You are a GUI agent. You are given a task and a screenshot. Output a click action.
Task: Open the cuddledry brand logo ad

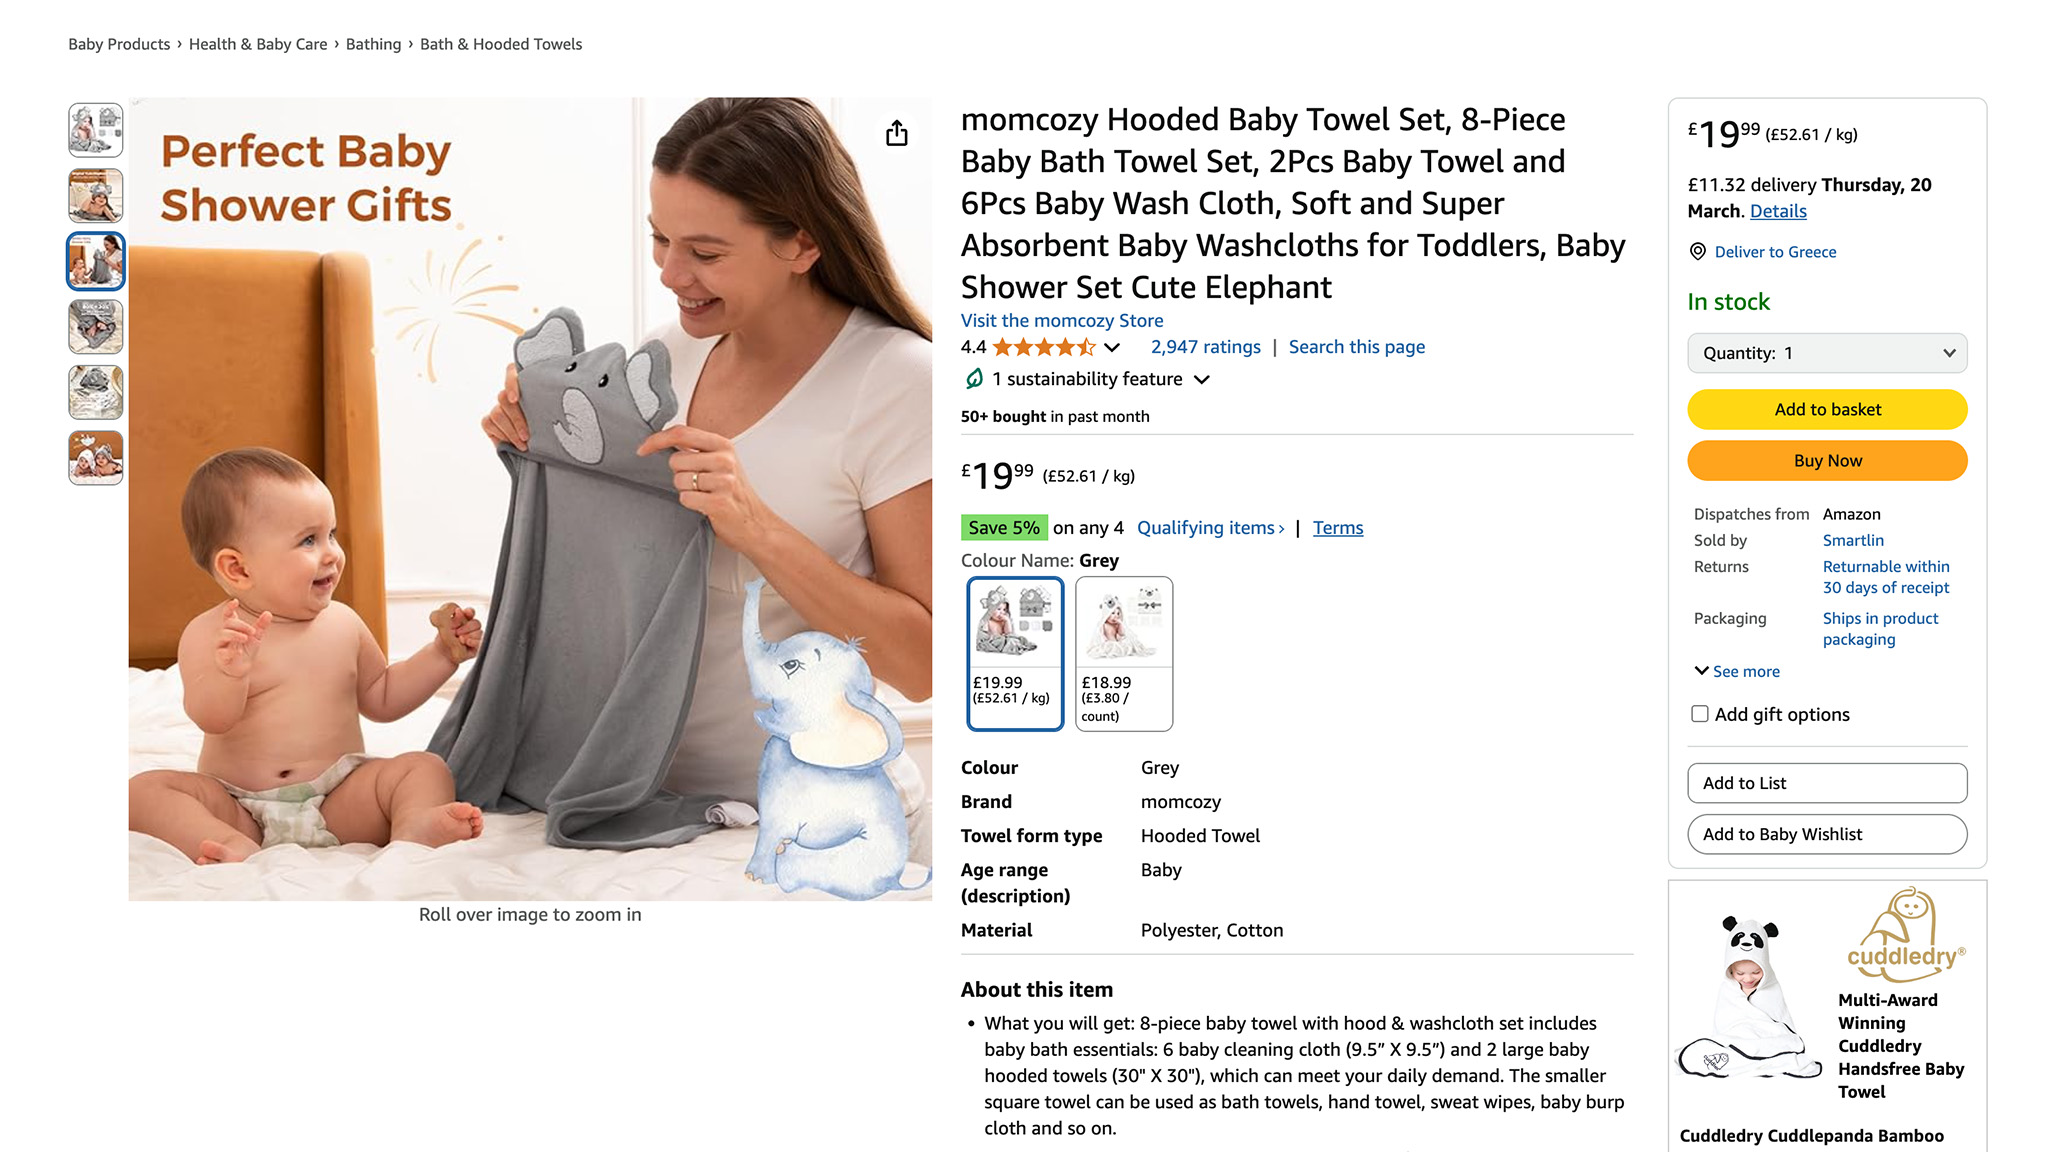[x=1905, y=930]
